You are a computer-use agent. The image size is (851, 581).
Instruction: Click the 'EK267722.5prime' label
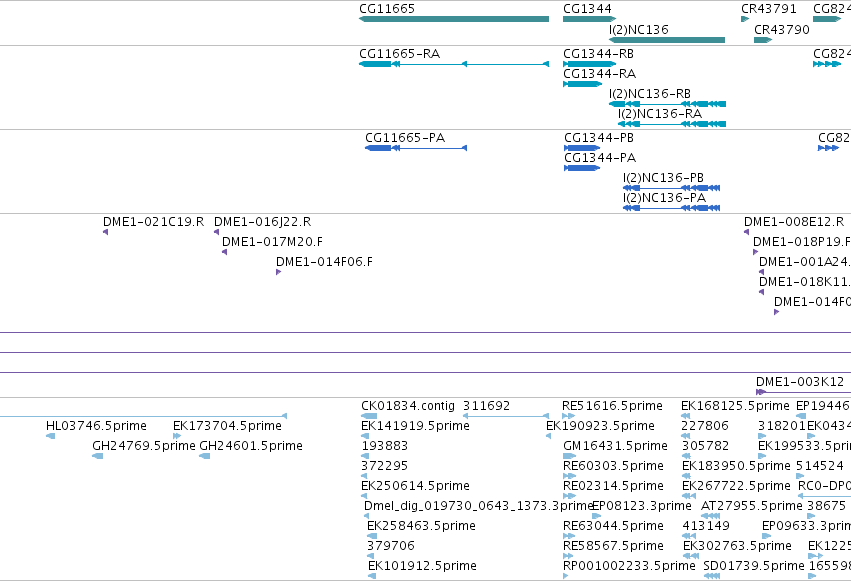point(736,486)
